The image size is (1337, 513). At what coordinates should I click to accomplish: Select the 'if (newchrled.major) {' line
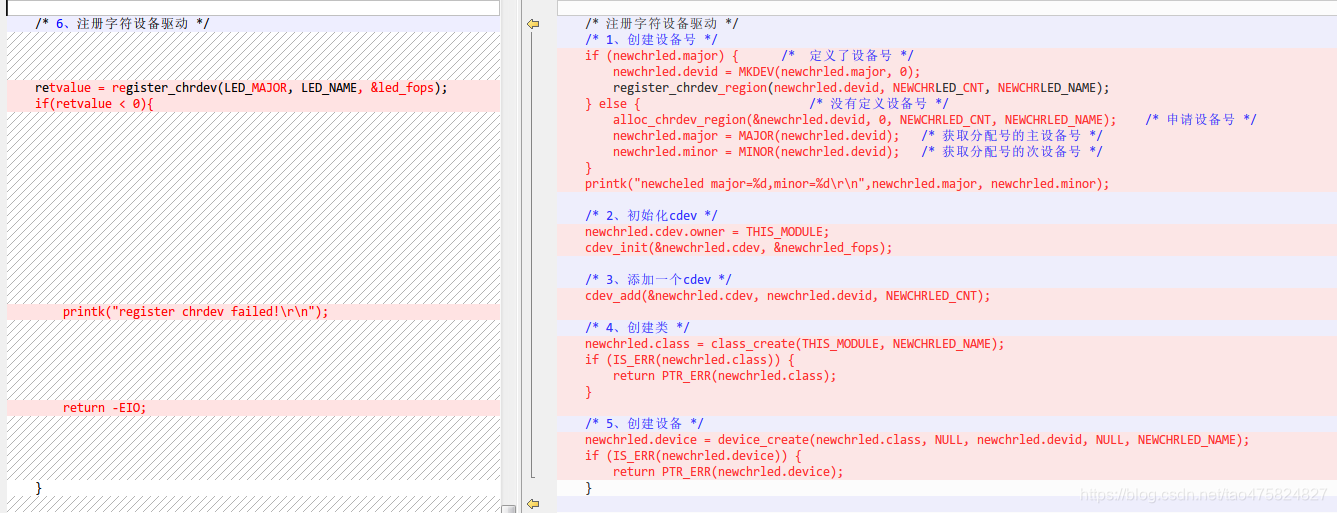click(x=661, y=56)
